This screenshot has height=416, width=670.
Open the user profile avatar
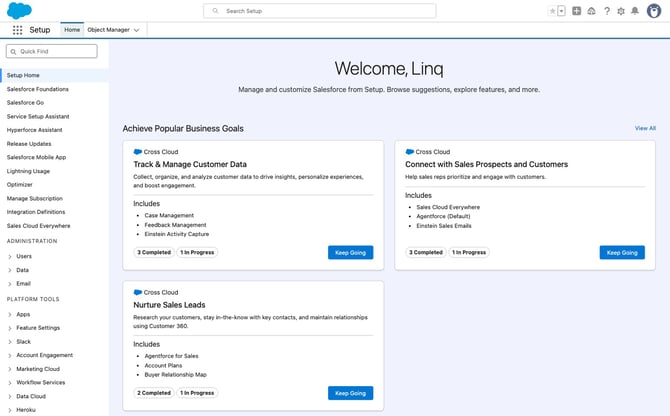click(x=654, y=11)
